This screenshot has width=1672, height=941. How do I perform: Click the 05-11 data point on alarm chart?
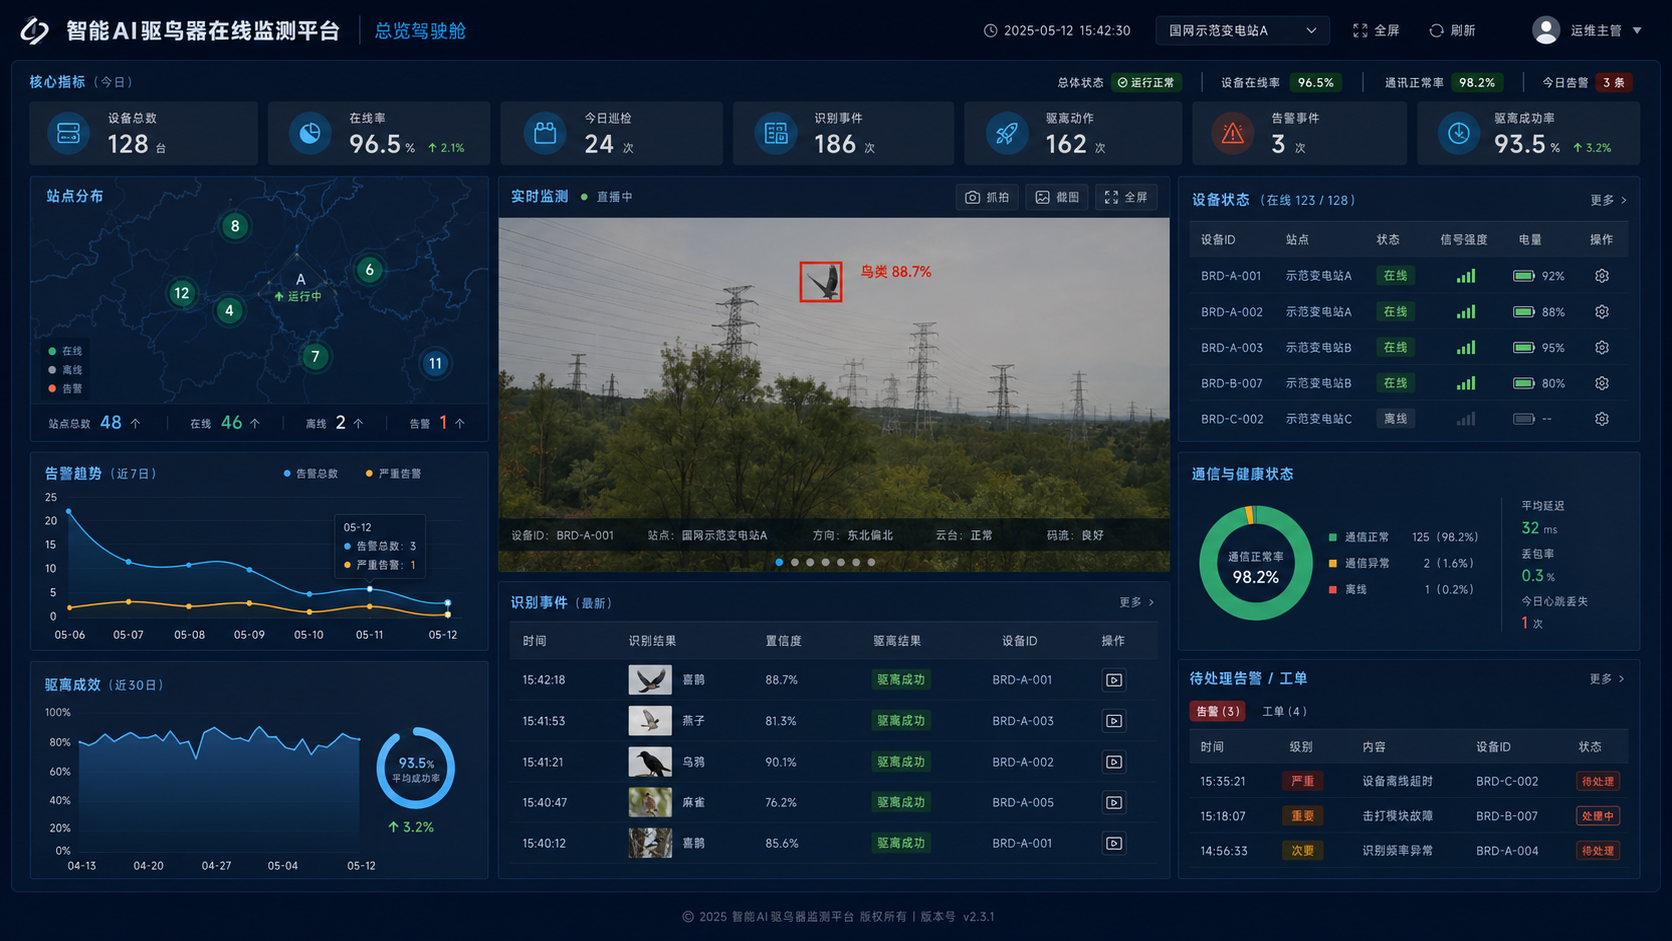370,589
